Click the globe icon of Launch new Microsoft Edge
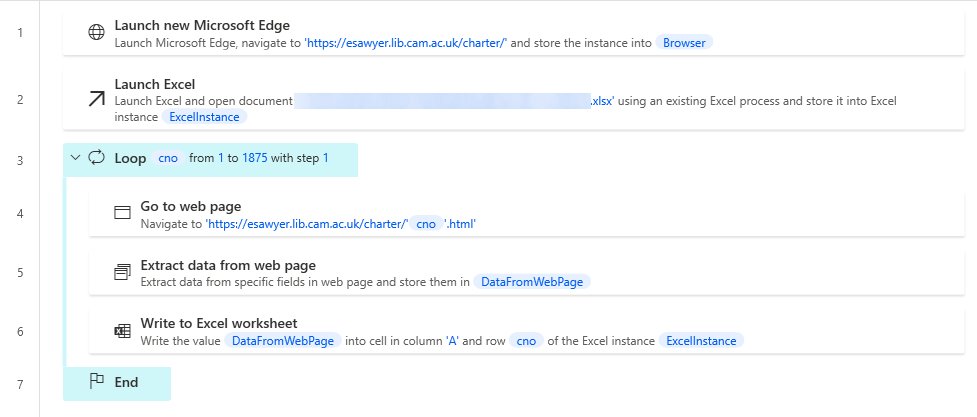This screenshot has height=417, width=977. (x=96, y=33)
